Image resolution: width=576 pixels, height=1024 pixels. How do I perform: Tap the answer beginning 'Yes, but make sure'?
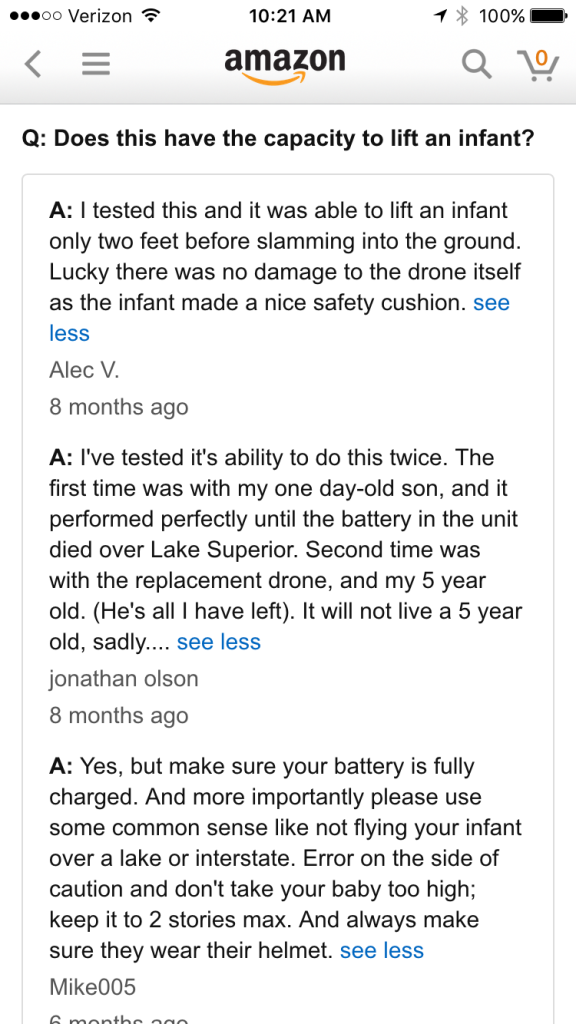pyautogui.click(x=285, y=858)
